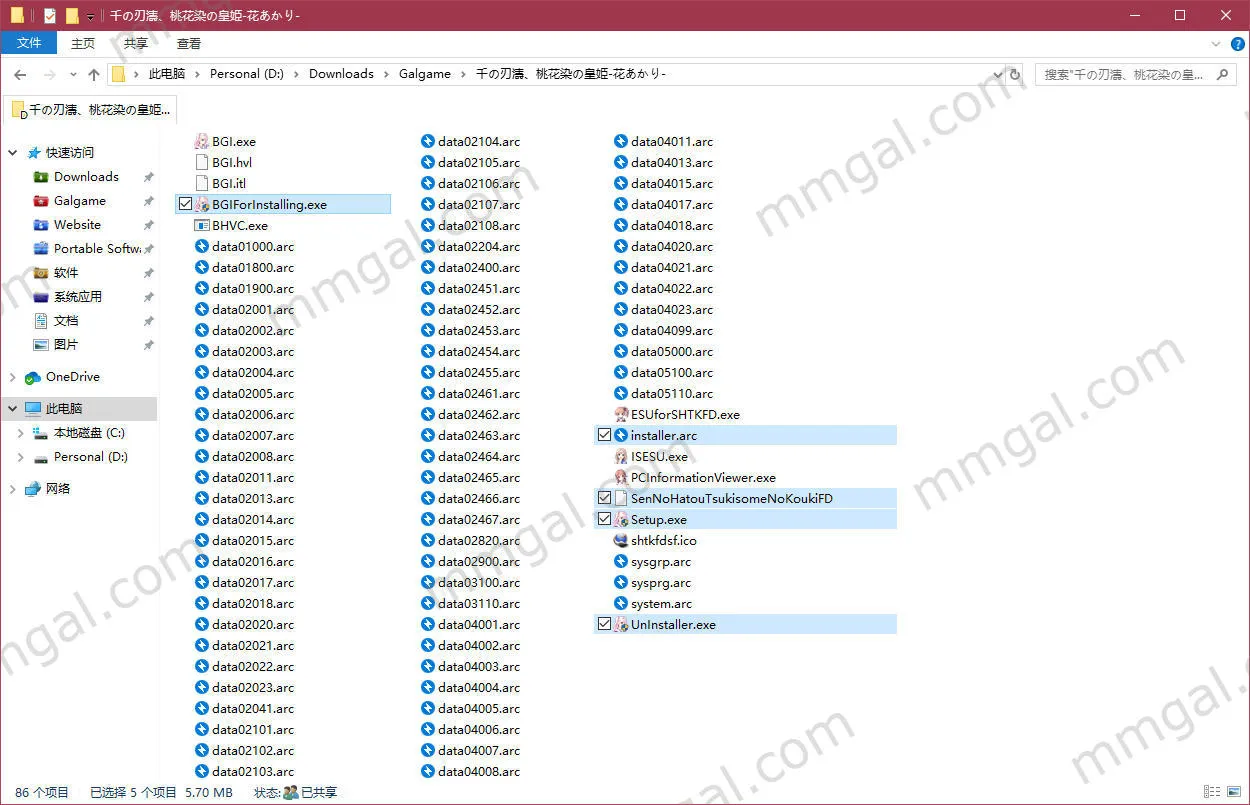
Task: Click the search box for this folder
Action: [1125, 74]
